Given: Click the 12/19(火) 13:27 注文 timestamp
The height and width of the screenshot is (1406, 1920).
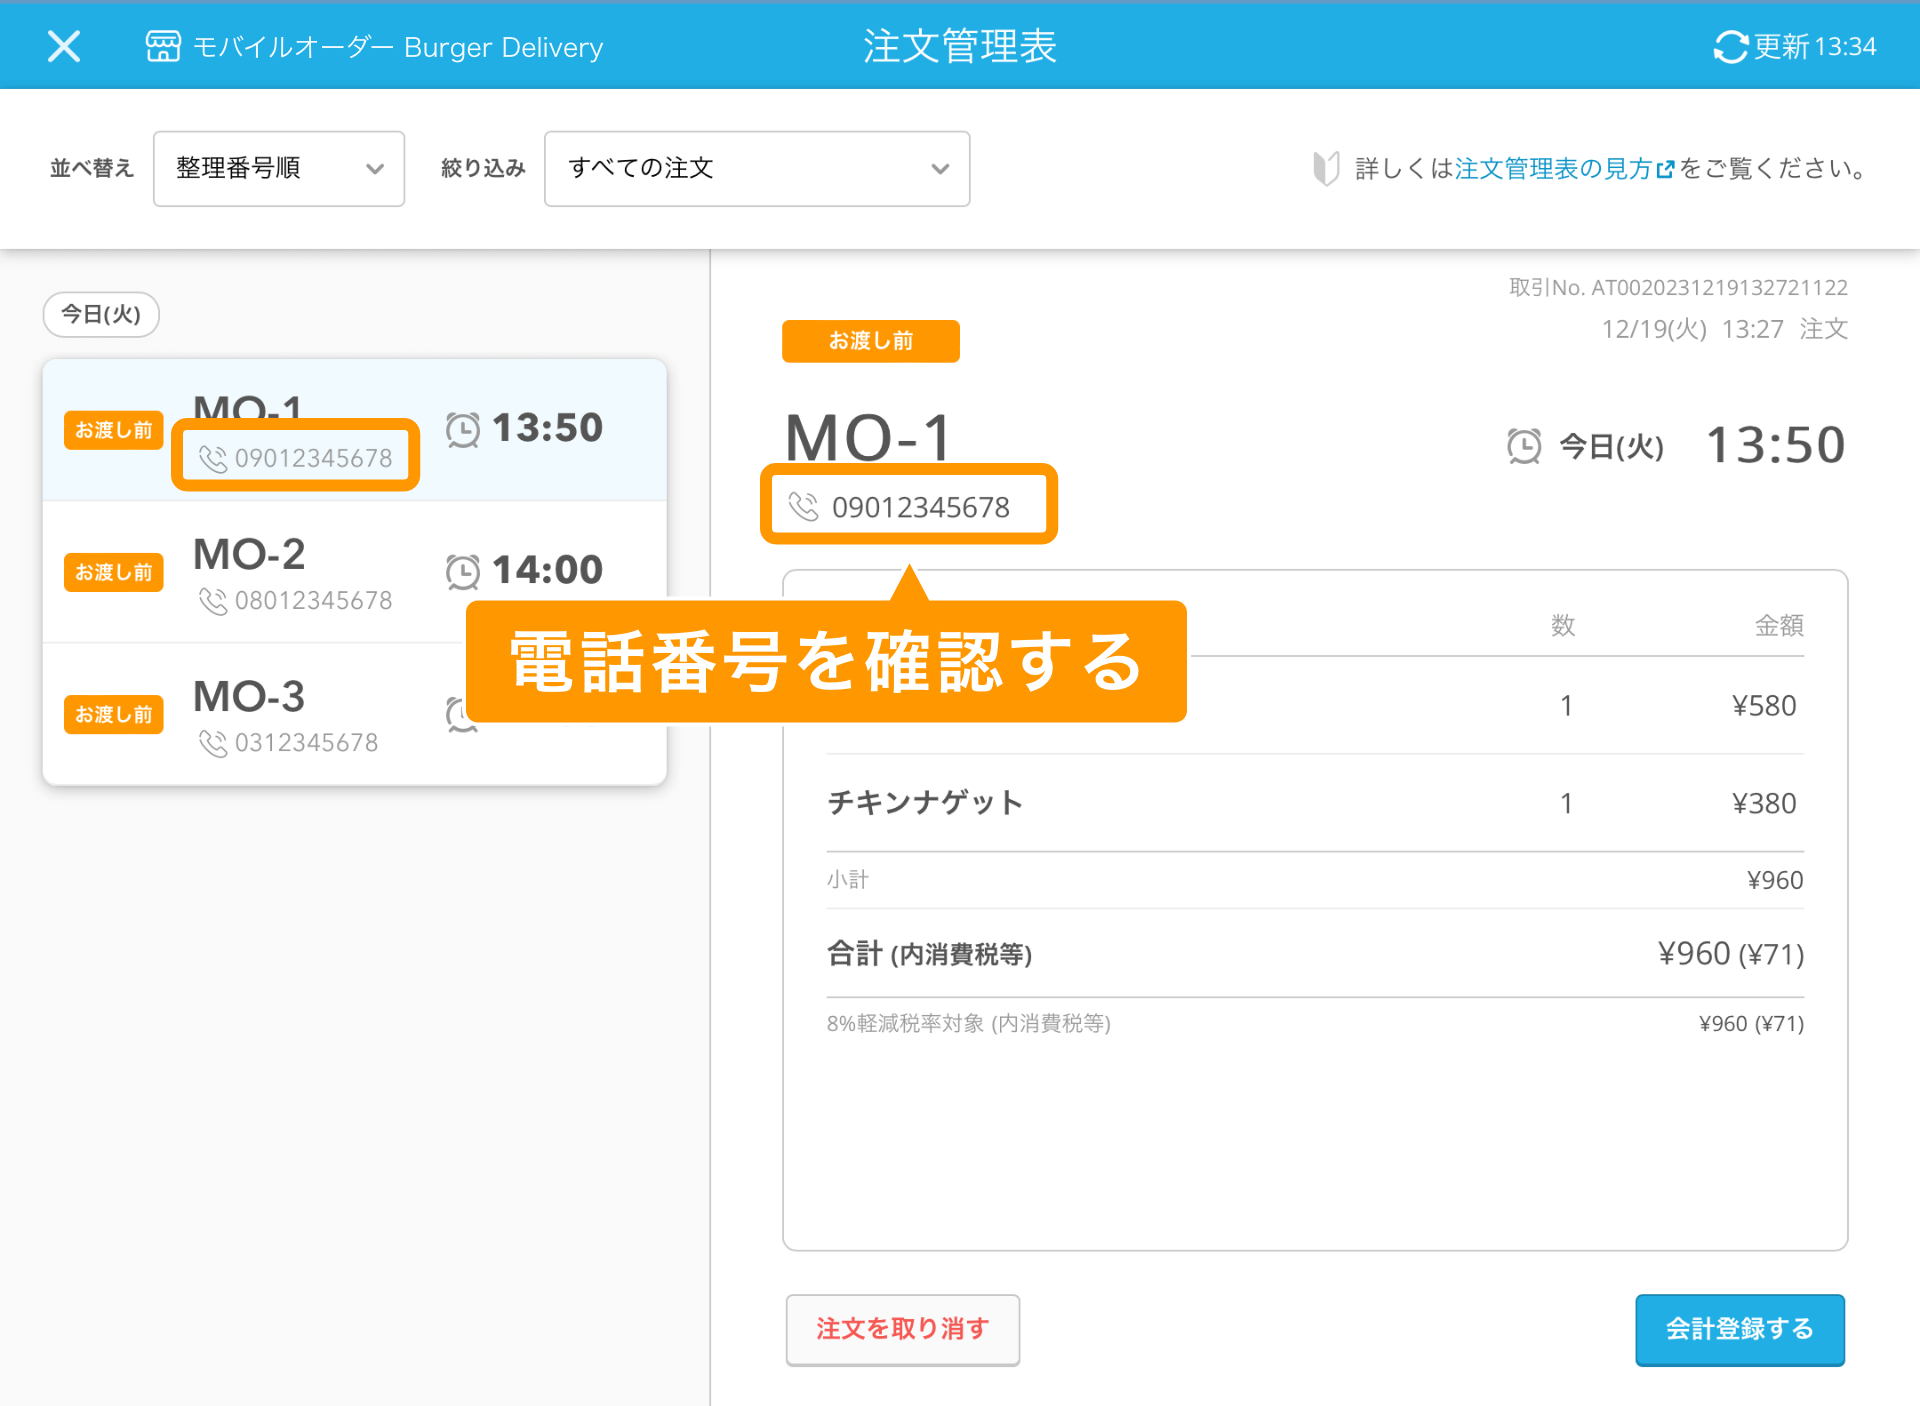Looking at the screenshot, I should 1724,329.
